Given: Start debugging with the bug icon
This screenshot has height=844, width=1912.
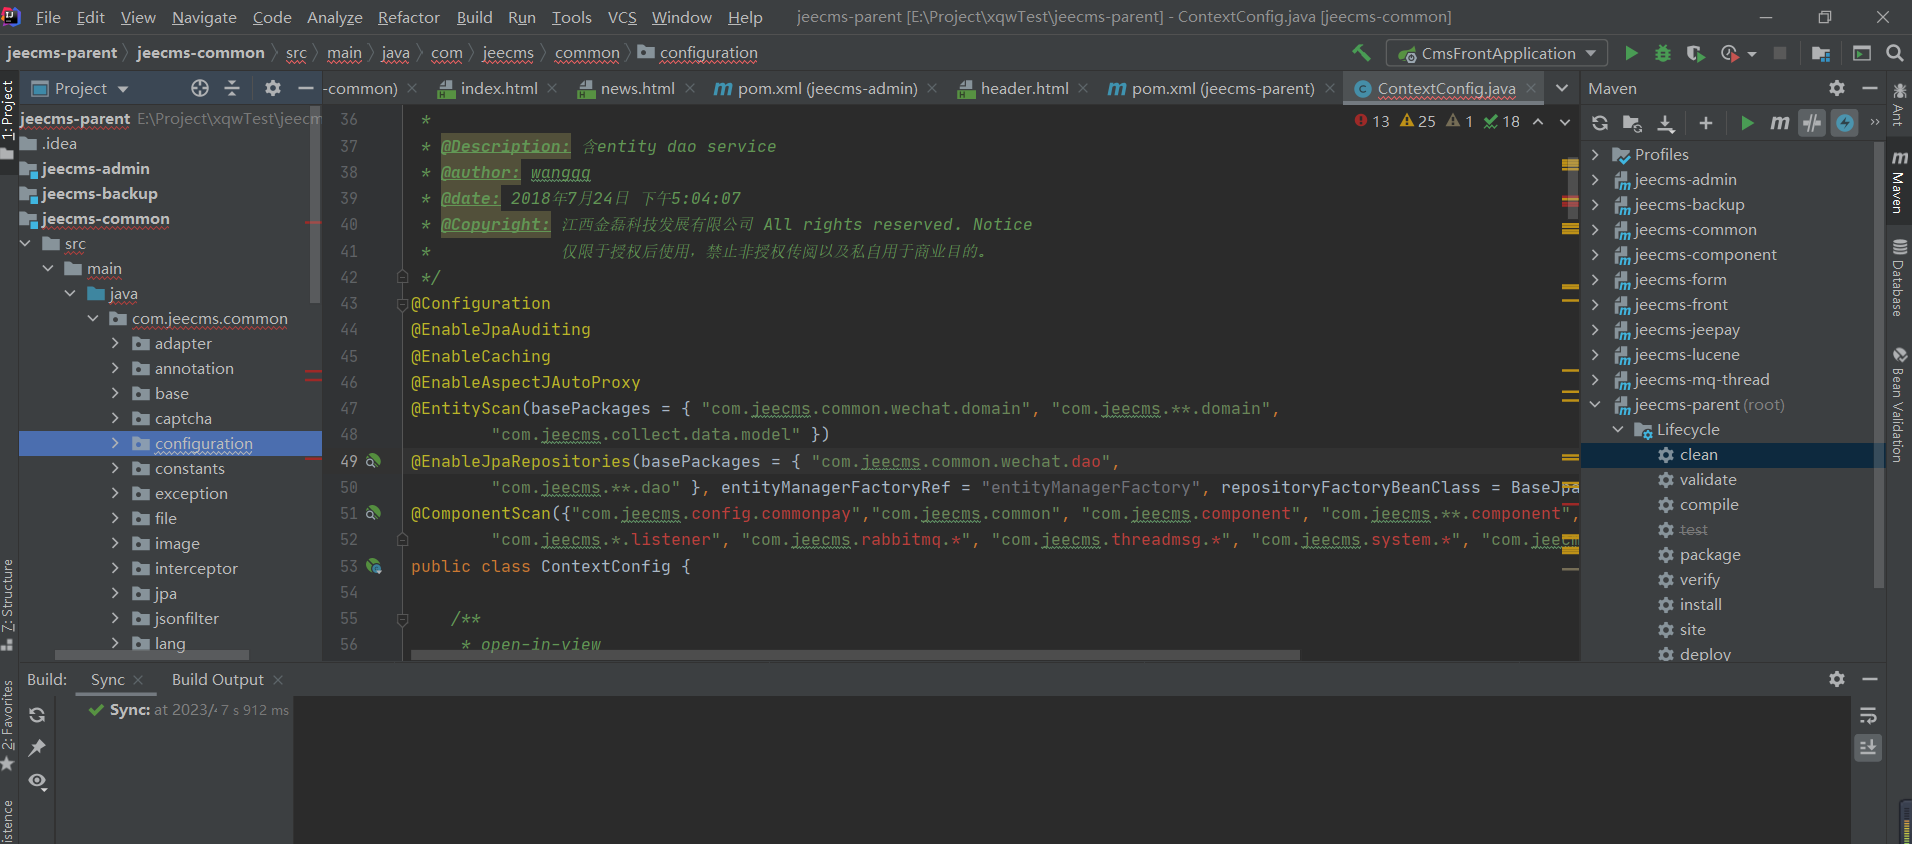Looking at the screenshot, I should [1663, 54].
